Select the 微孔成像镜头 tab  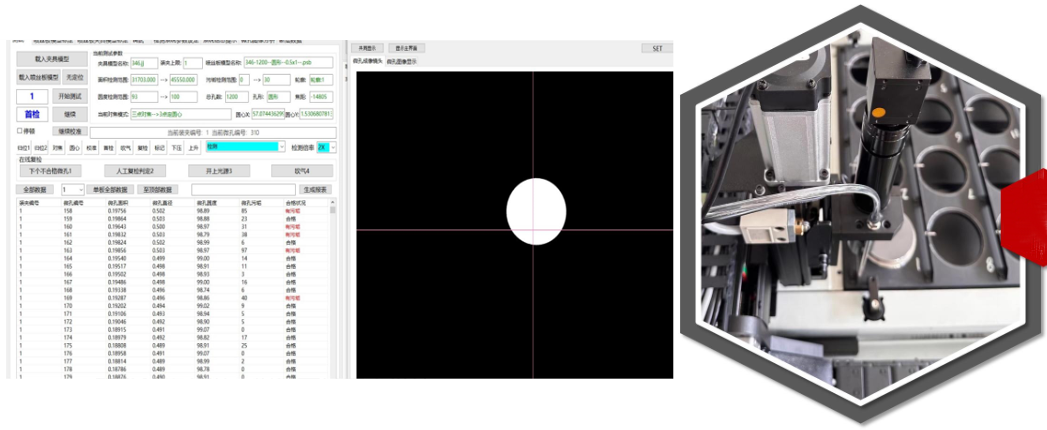(366, 62)
